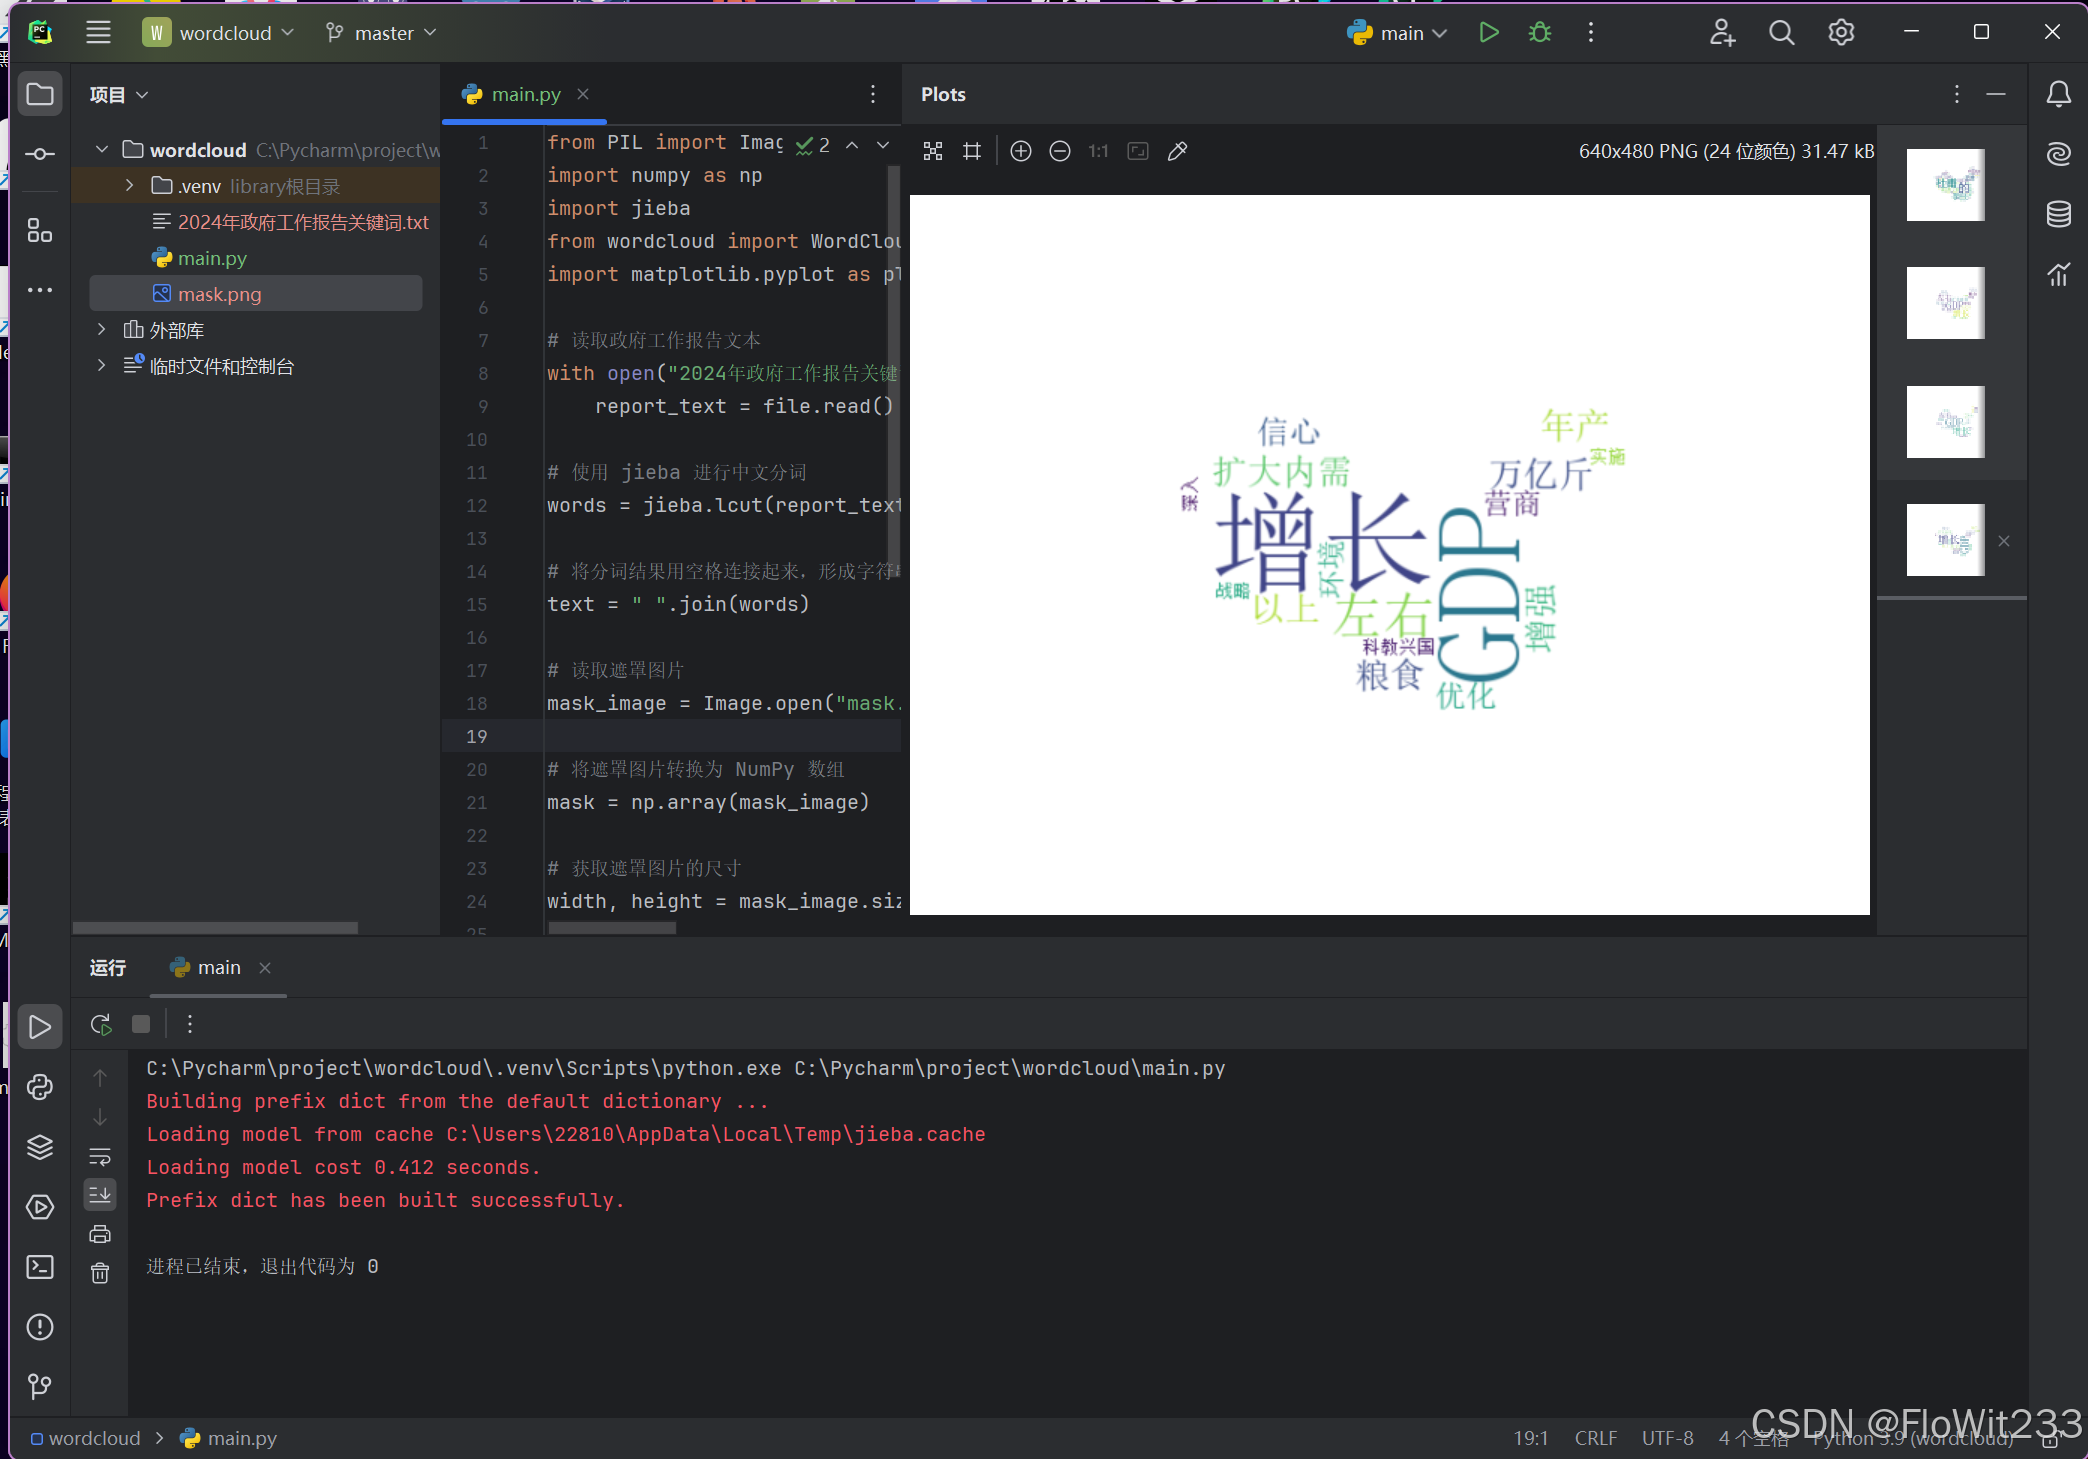Select the first plot thumbnail
Image resolution: width=2088 pixels, height=1459 pixels.
(1945, 185)
